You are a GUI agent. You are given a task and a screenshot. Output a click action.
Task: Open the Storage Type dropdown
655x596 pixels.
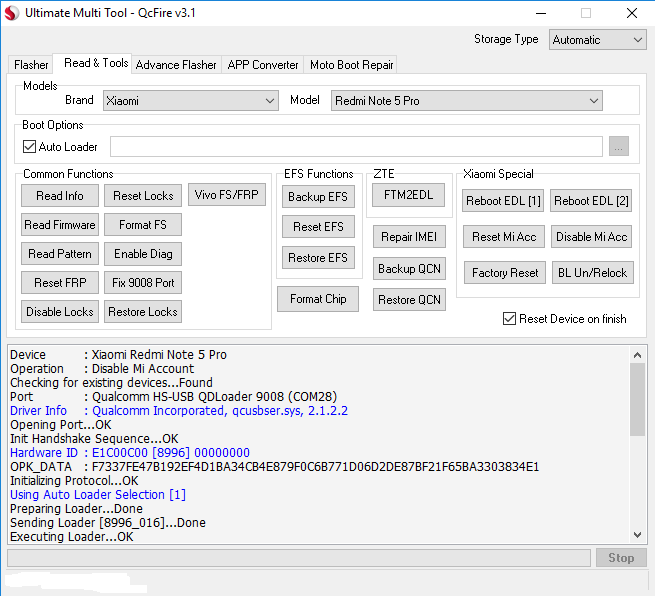pos(597,40)
